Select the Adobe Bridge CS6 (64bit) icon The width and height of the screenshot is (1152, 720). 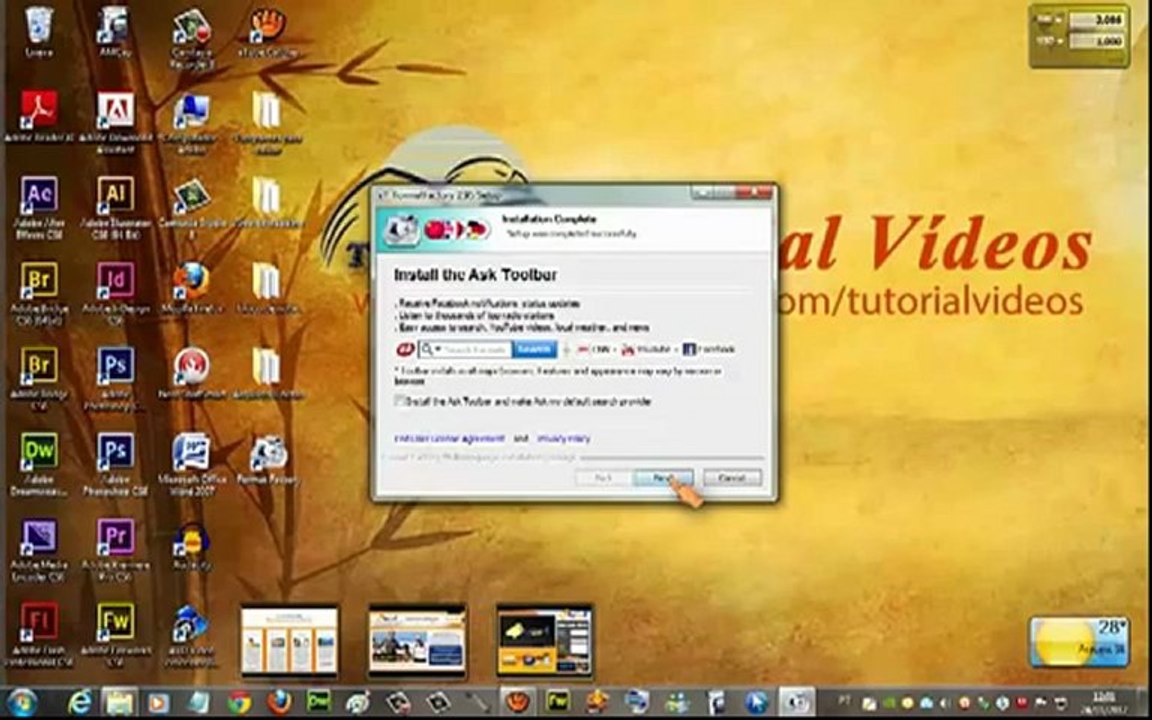coord(39,292)
